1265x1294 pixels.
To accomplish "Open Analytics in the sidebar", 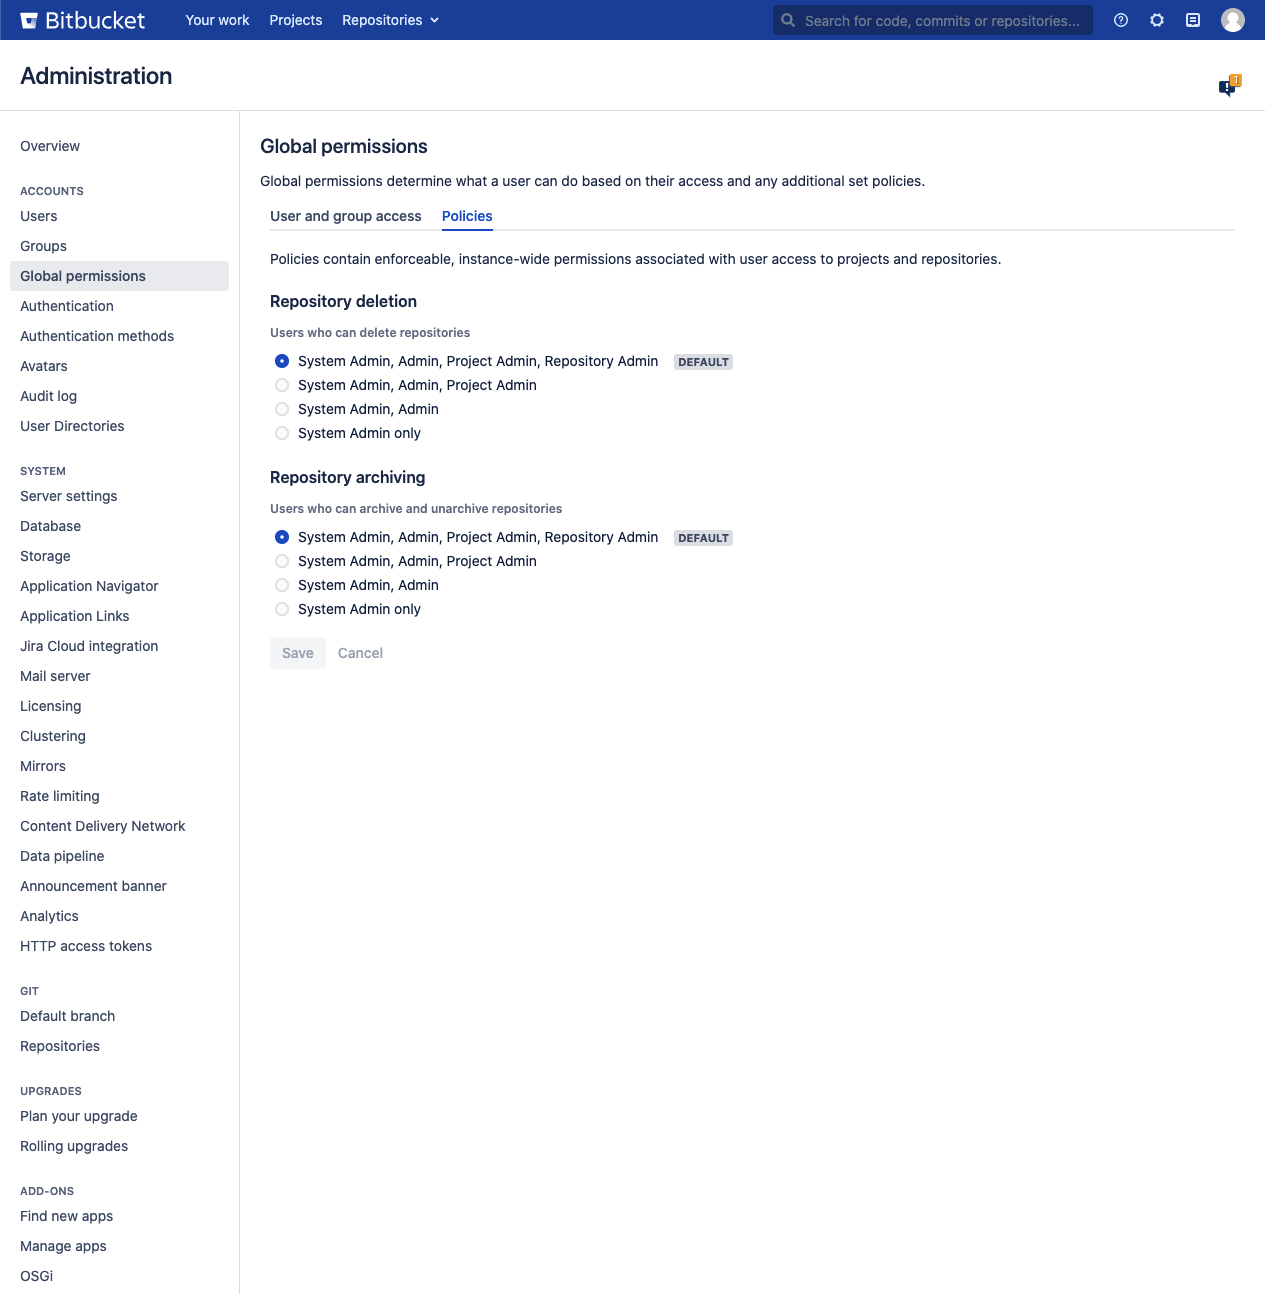I will 49,916.
